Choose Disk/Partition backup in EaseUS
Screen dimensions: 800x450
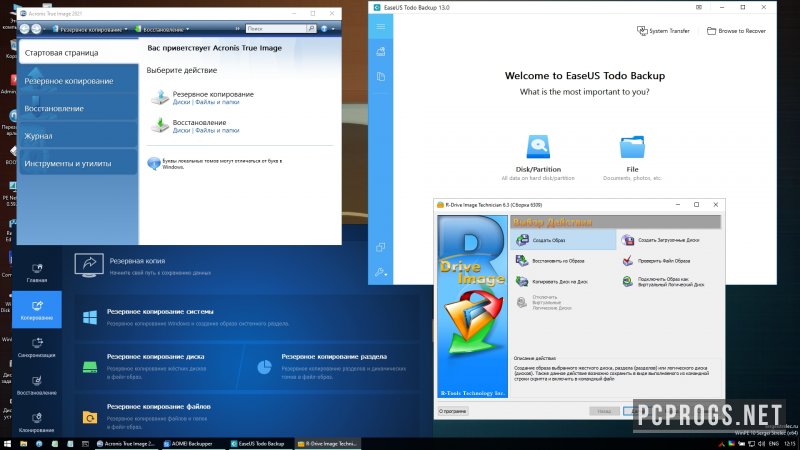(x=538, y=157)
